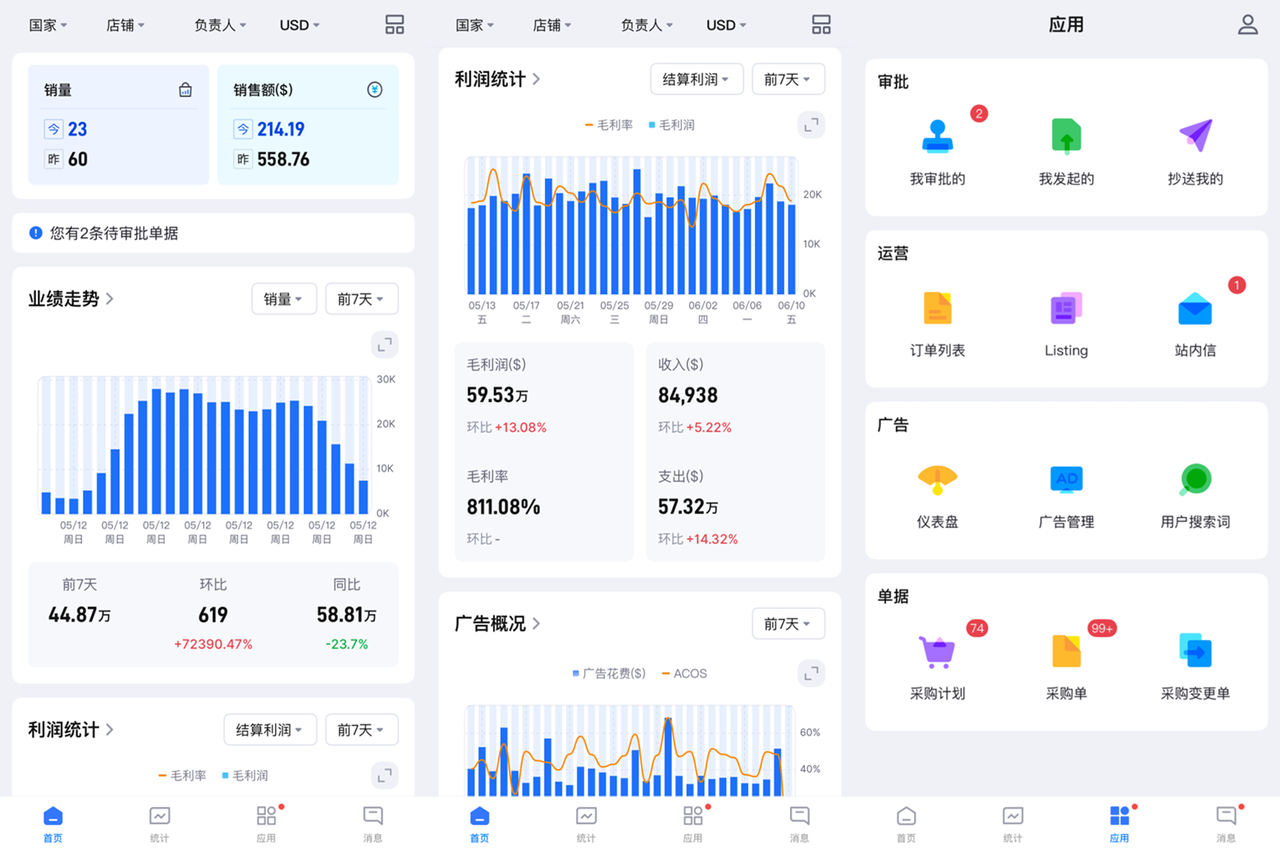The width and height of the screenshot is (1280, 862).
Task: Toggle 毛利润 legend in bottom-left 利润统计
Action: click(x=244, y=775)
